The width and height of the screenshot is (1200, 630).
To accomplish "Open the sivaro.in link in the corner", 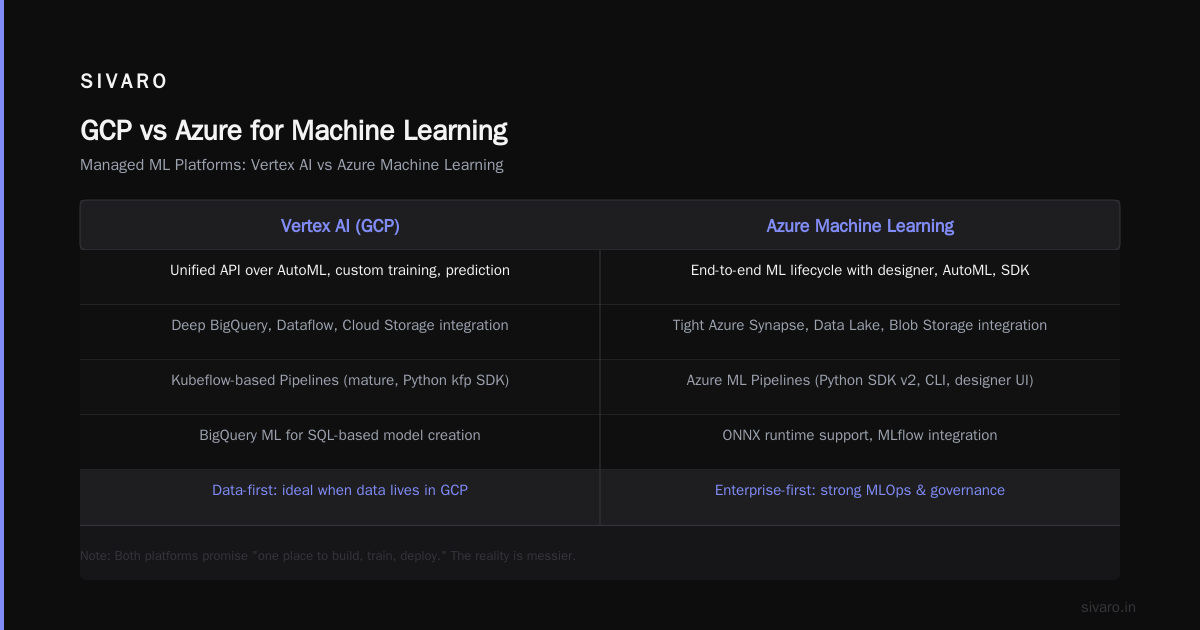I will [1108, 607].
